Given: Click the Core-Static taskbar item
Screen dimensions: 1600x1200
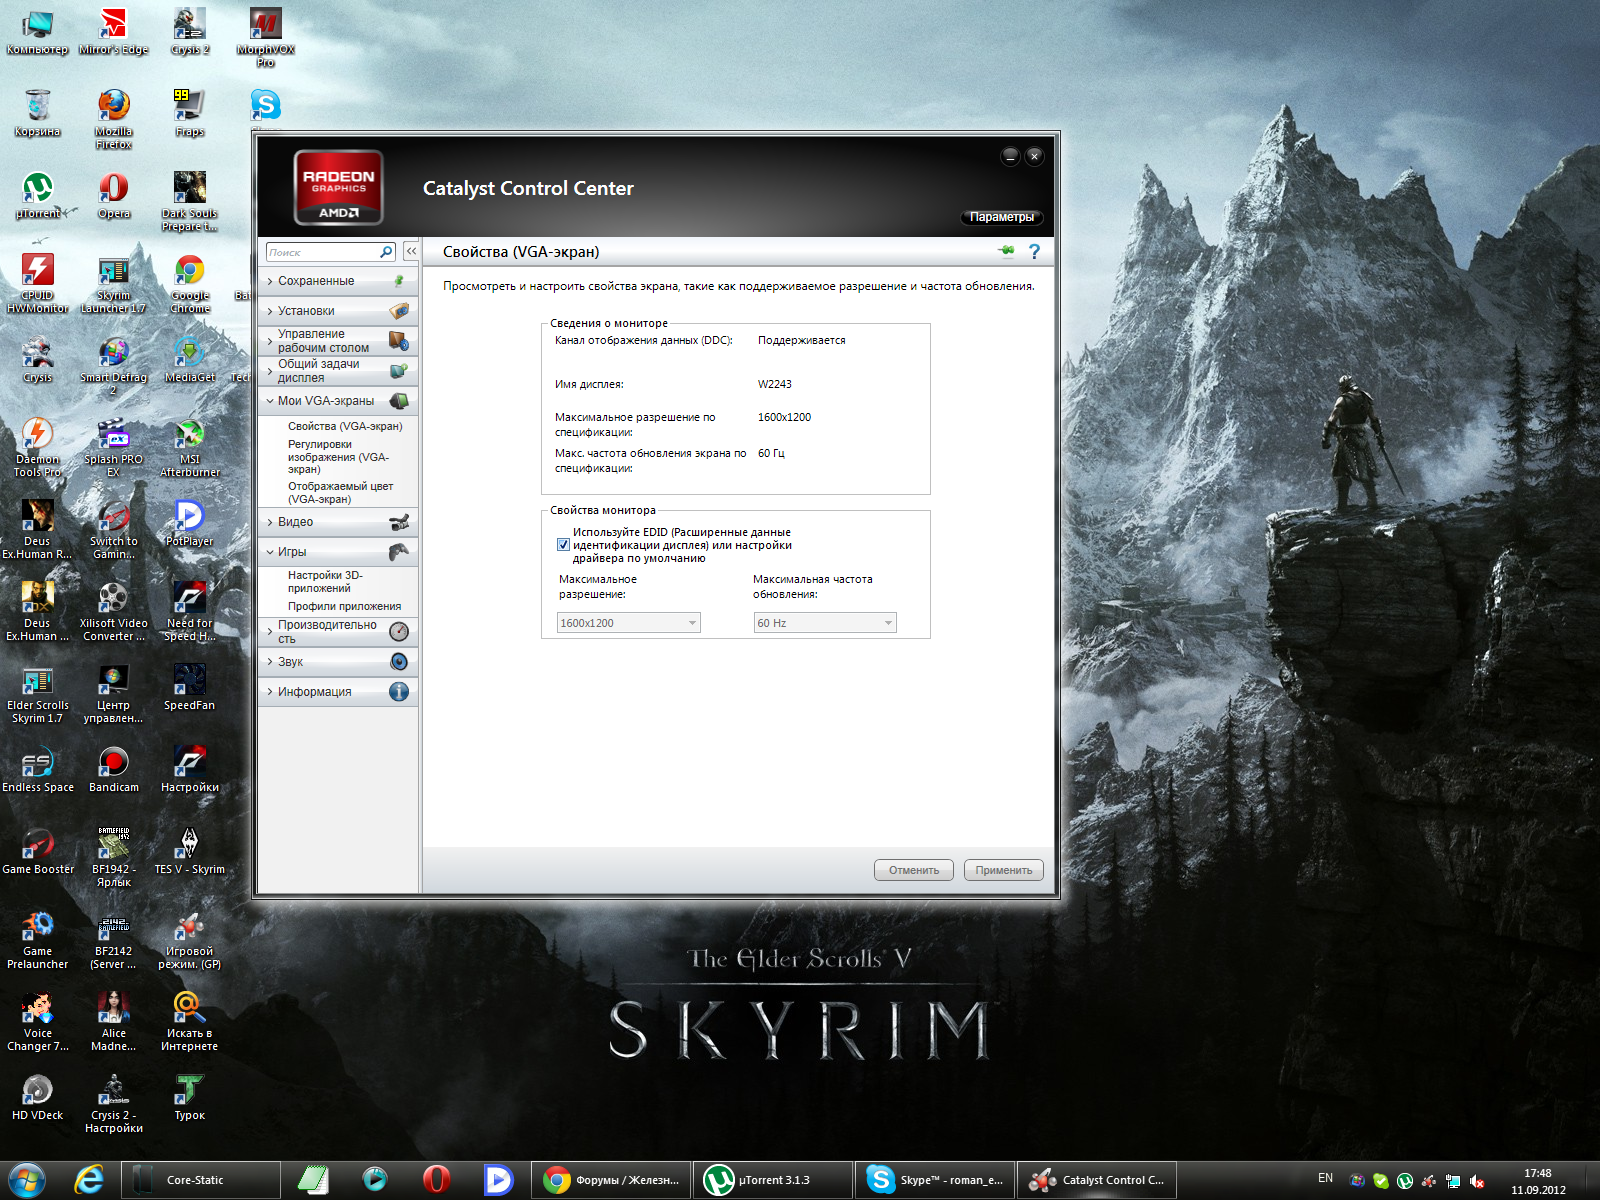Looking at the screenshot, I should click(x=201, y=1180).
